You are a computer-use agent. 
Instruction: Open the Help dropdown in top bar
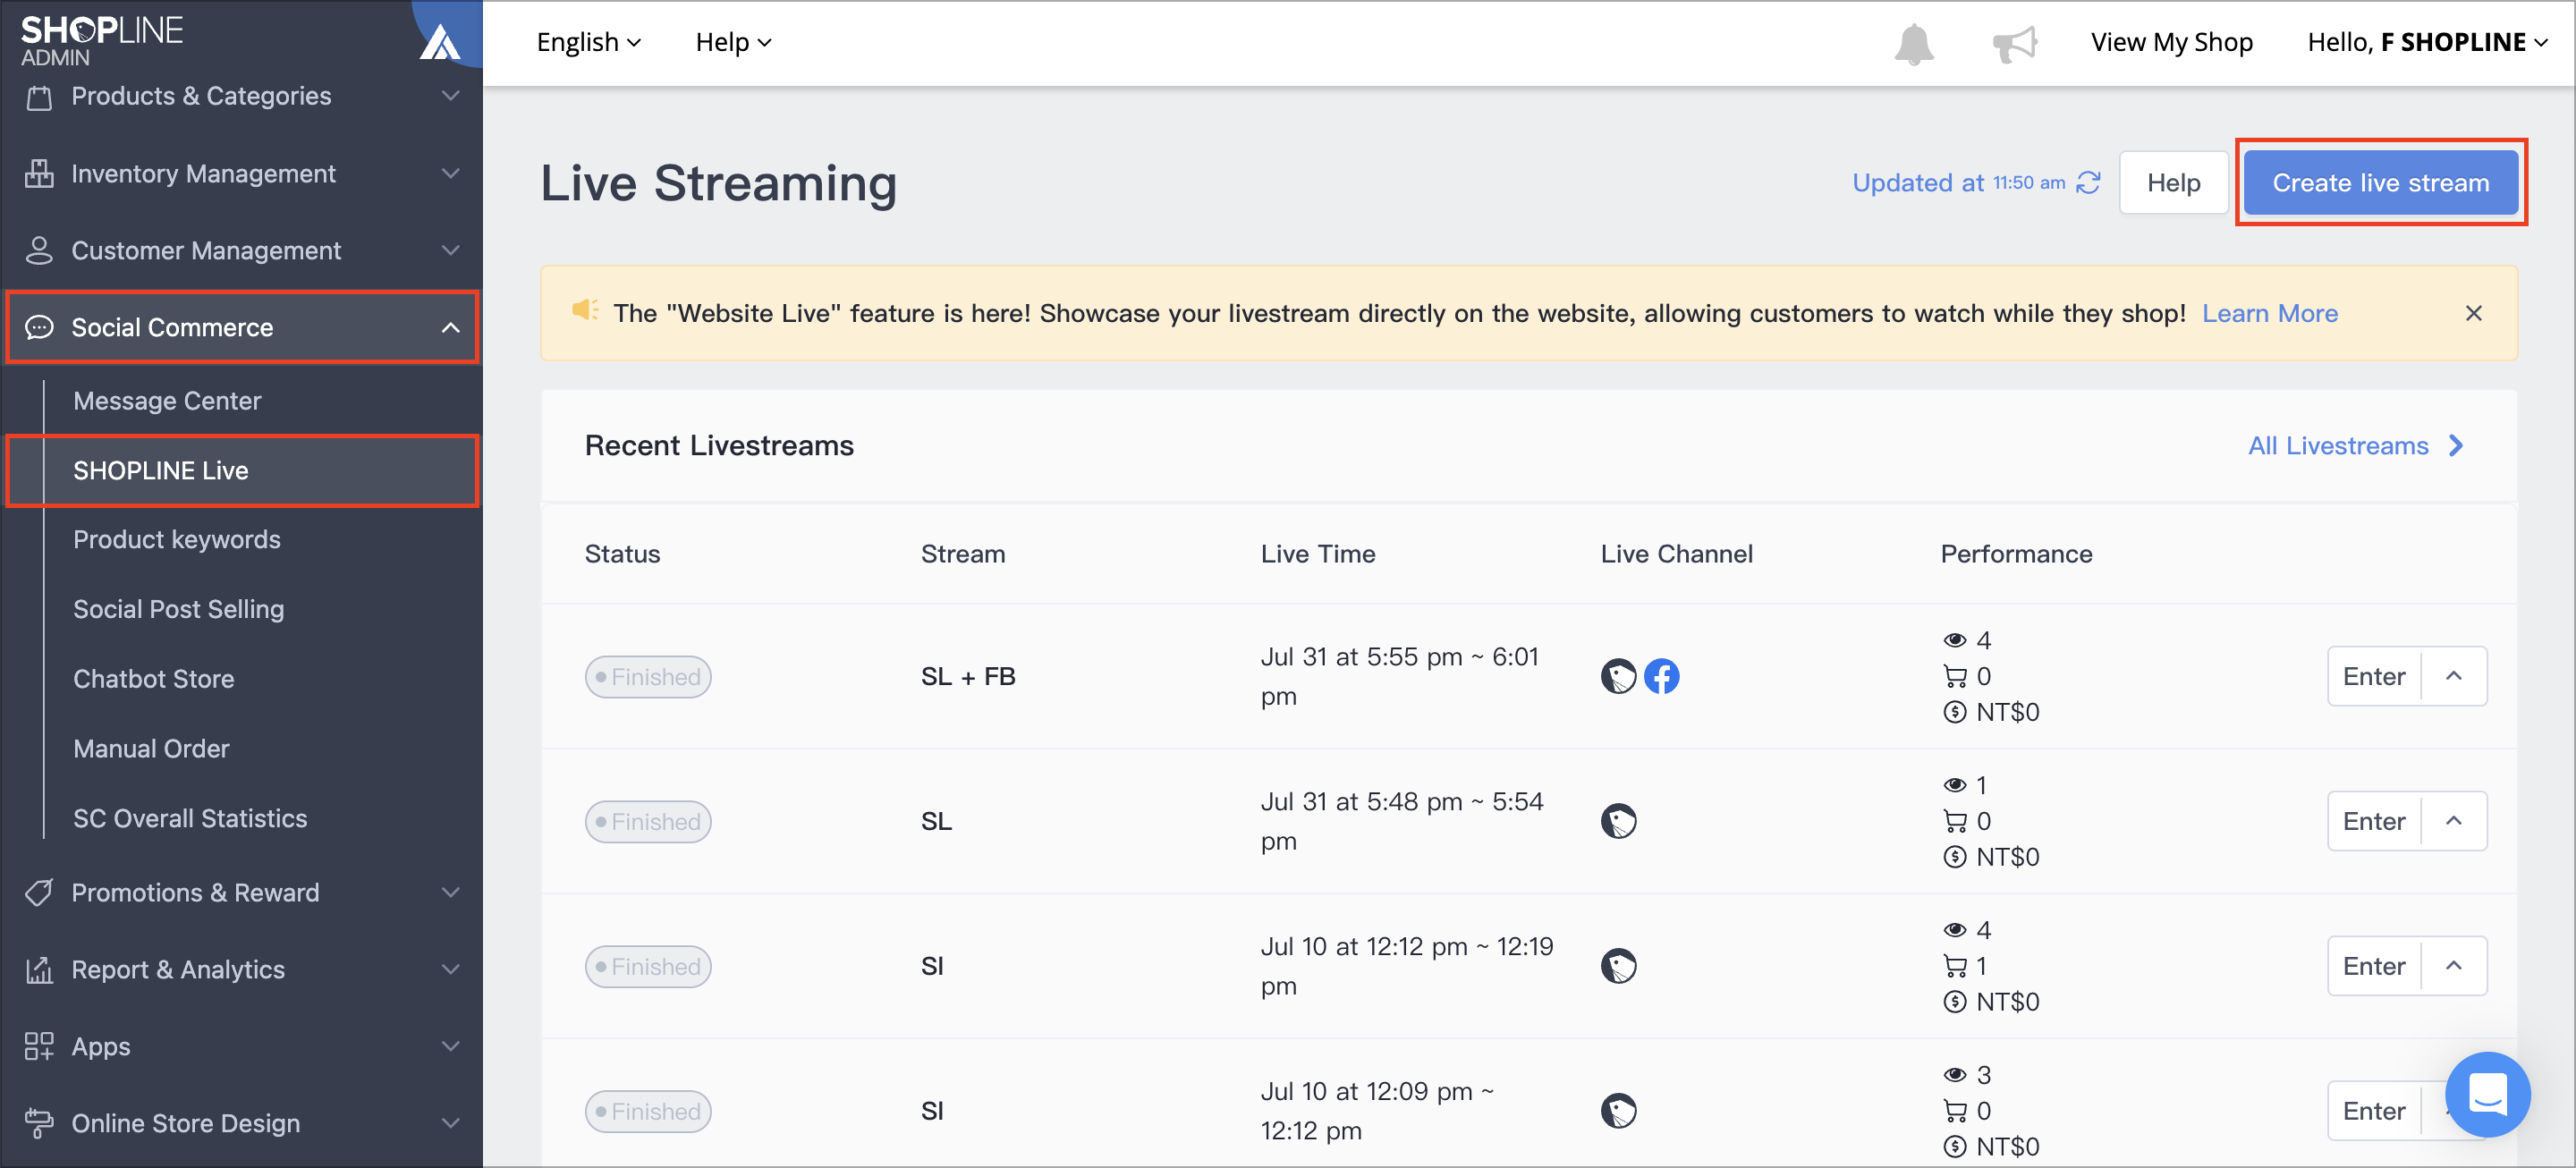coord(733,43)
